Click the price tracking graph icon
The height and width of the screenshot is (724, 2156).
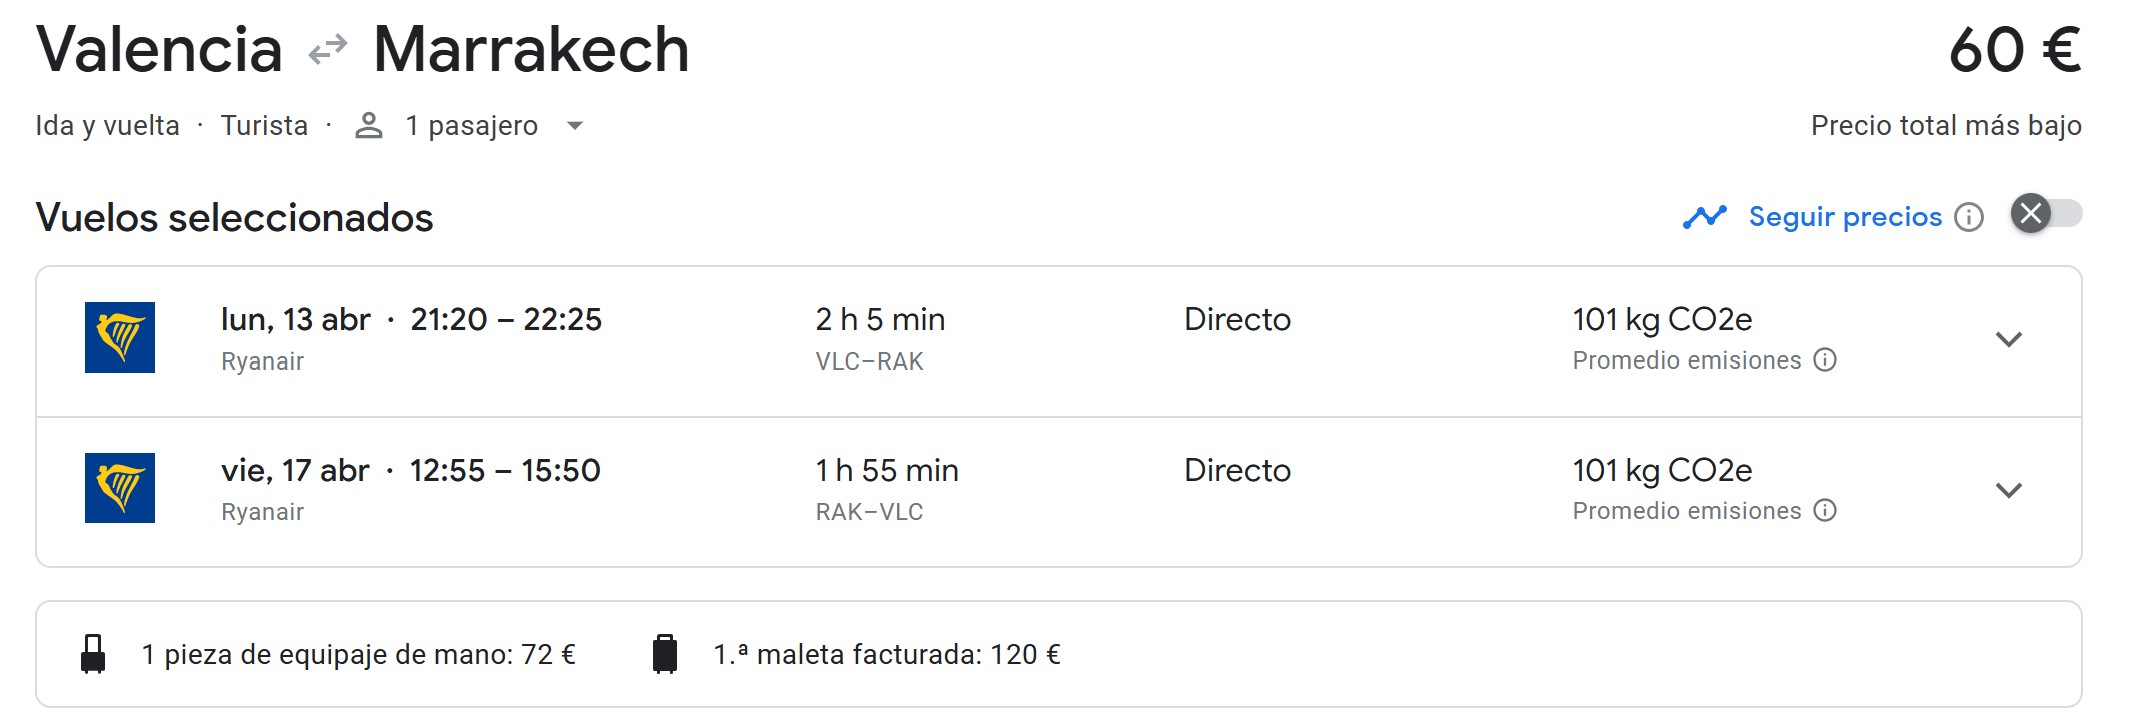(x=1705, y=217)
